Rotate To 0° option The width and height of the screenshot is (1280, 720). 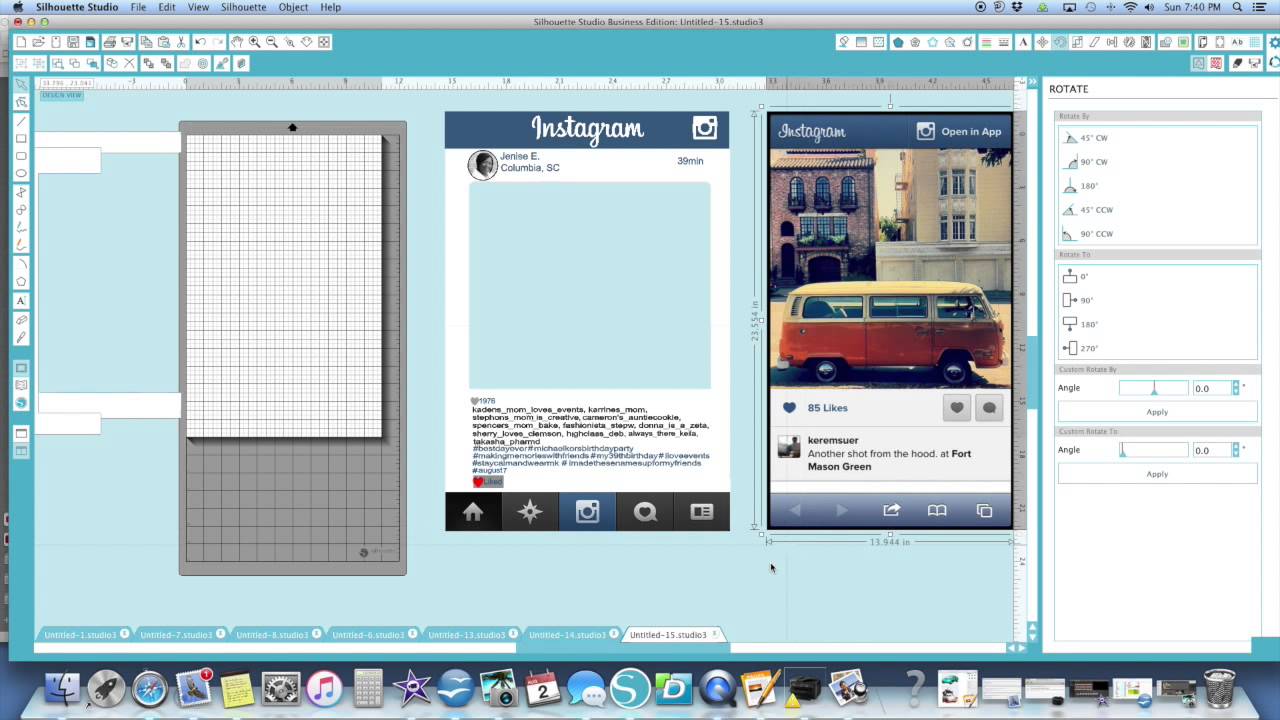click(x=1076, y=276)
